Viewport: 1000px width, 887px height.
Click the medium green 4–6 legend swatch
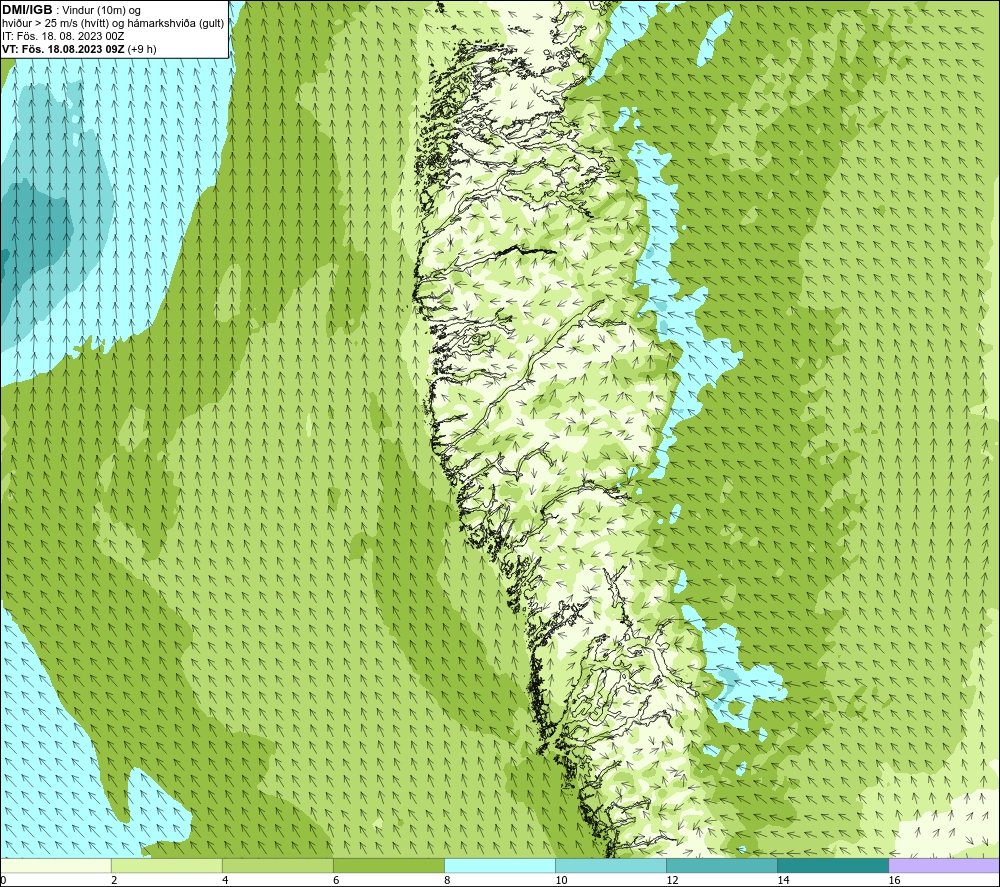point(278,865)
